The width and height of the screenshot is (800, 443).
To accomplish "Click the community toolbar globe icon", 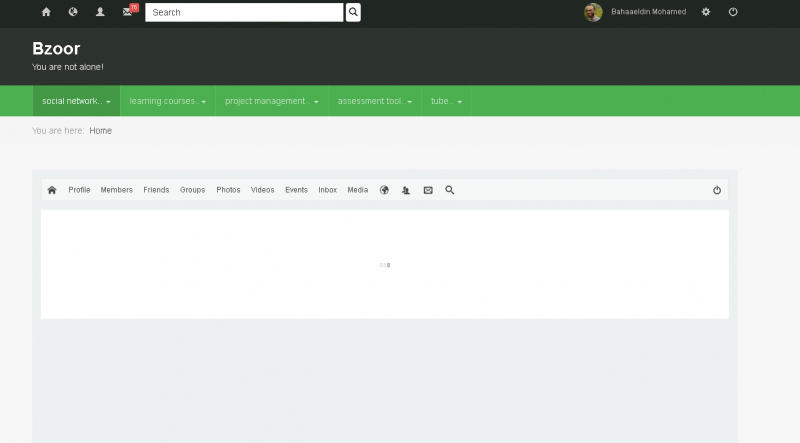I will [x=384, y=190].
